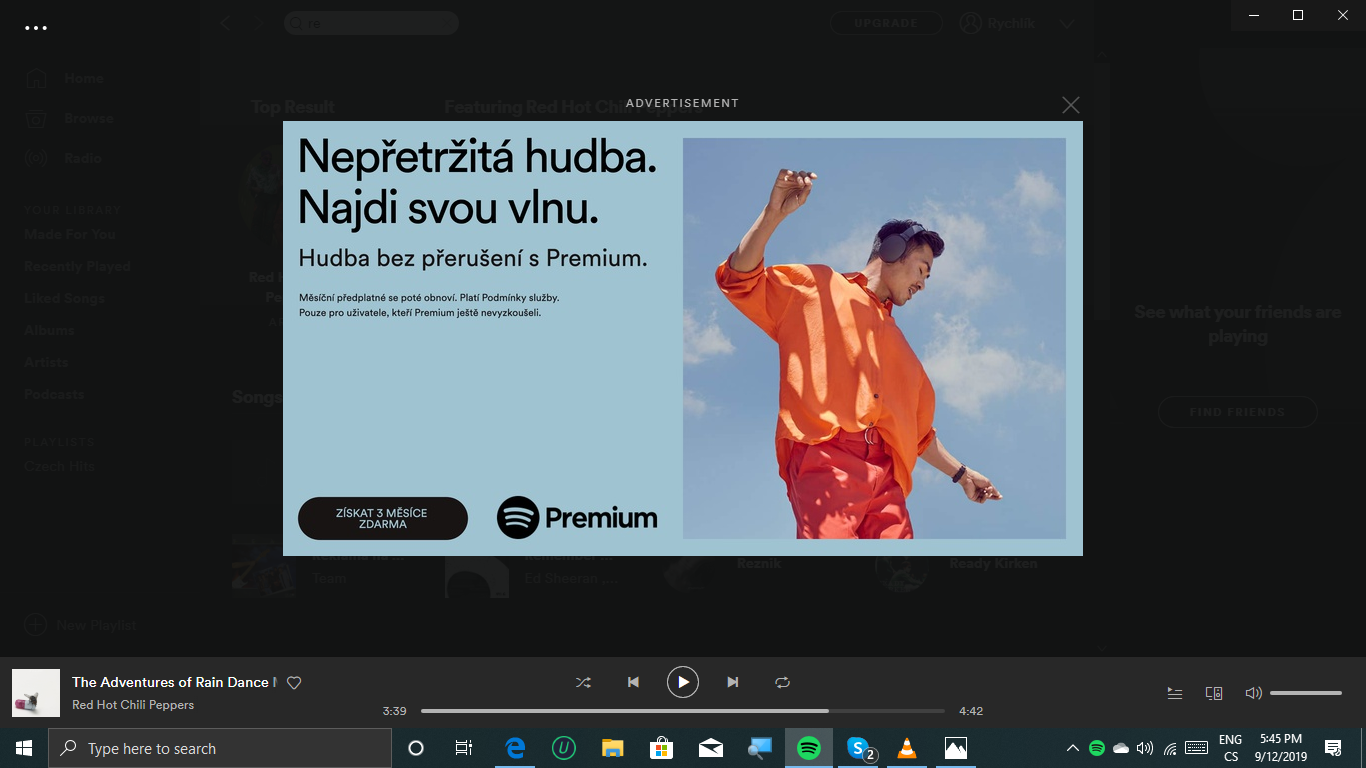
Task: Click the Upgrade button
Action: (x=886, y=23)
